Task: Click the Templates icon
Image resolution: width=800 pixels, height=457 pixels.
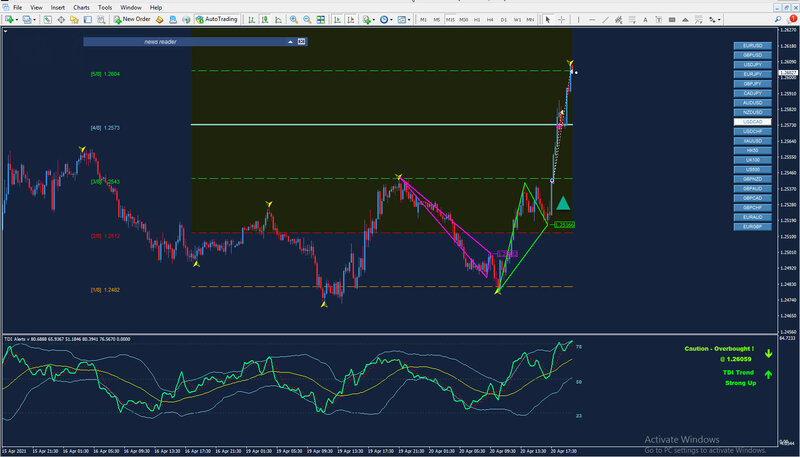Action: pyautogui.click(x=402, y=19)
